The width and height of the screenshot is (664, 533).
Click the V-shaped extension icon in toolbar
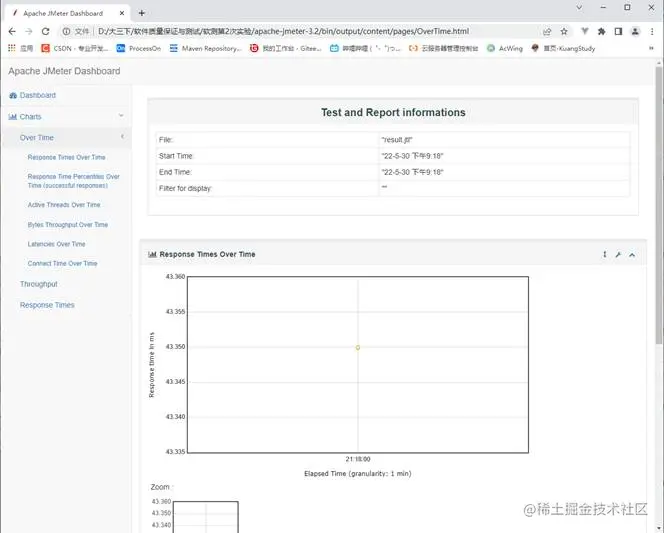point(585,31)
